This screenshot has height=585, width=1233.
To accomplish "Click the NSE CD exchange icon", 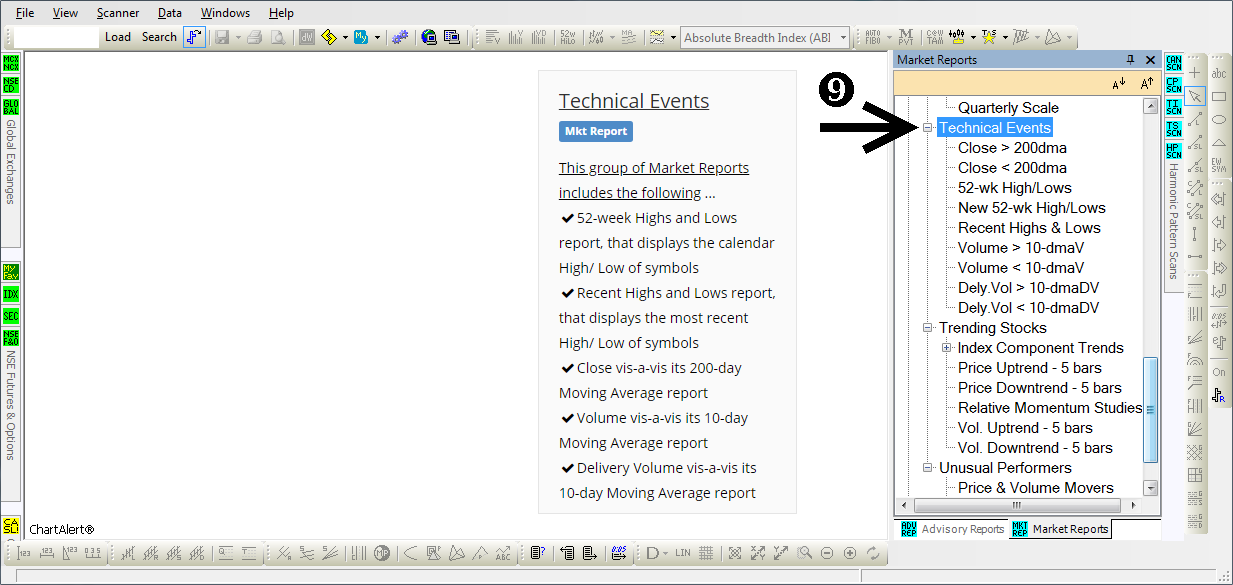I will coord(11,85).
